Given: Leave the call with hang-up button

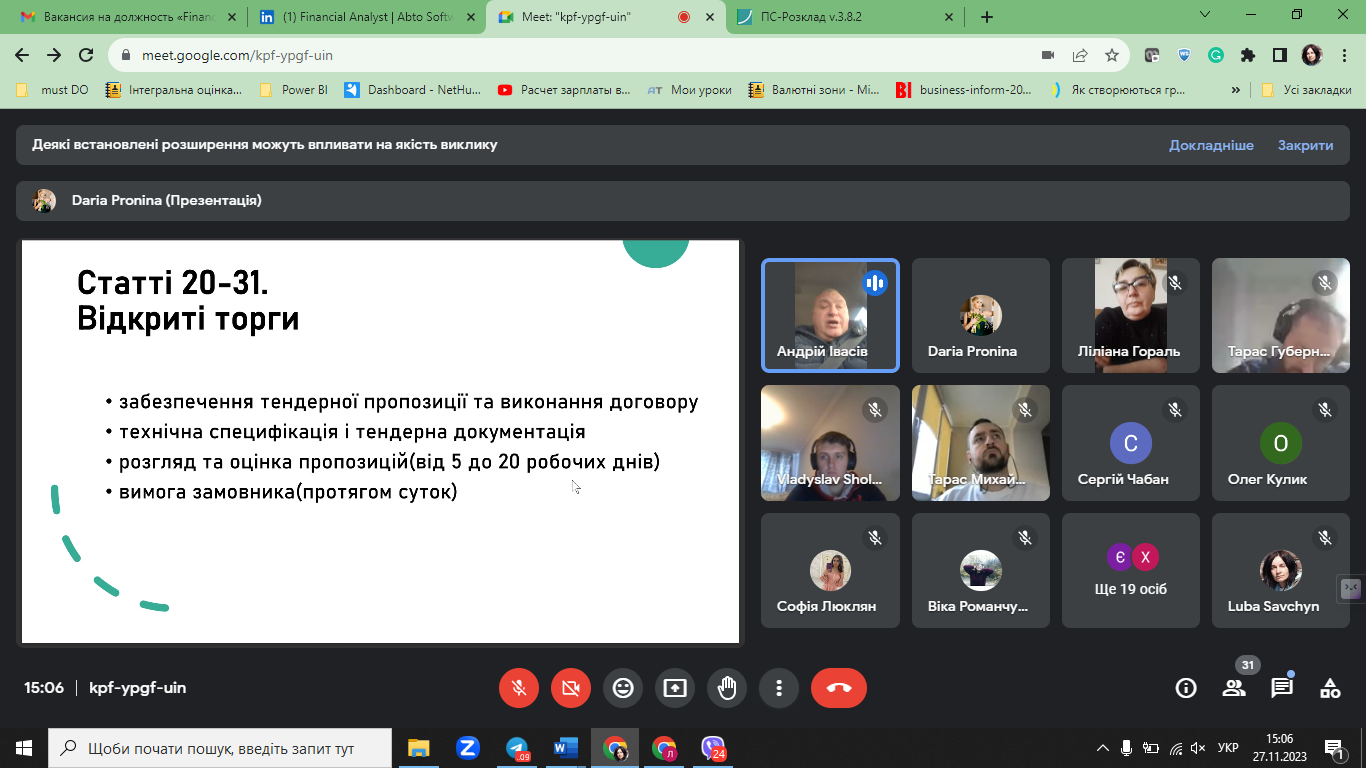Looking at the screenshot, I should [x=838, y=688].
